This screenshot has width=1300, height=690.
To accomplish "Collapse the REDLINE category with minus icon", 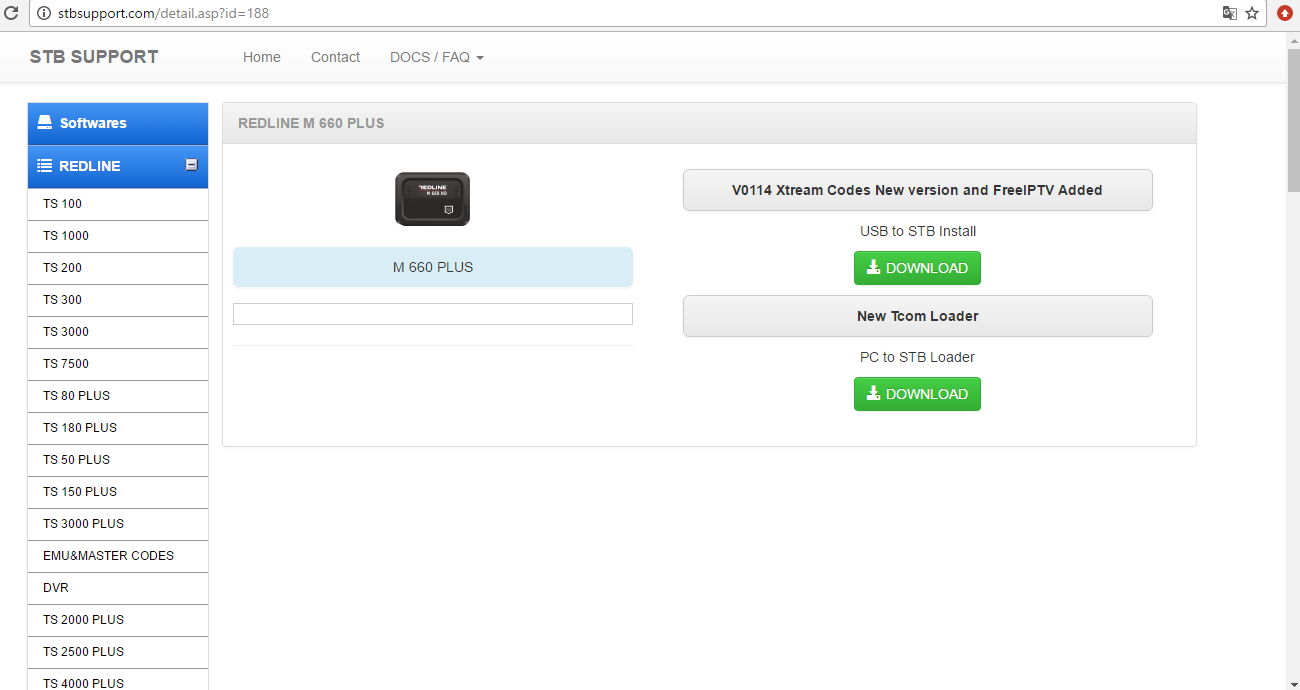I will (192, 165).
